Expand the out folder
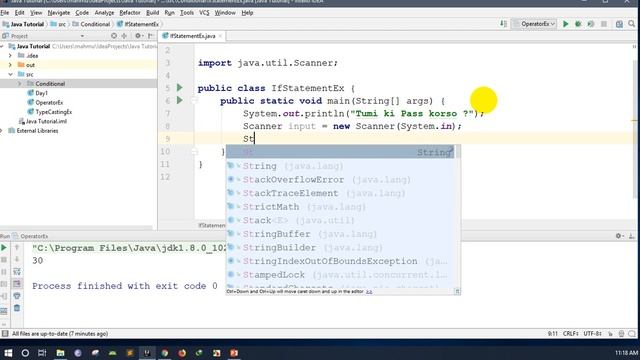 tap(11, 65)
